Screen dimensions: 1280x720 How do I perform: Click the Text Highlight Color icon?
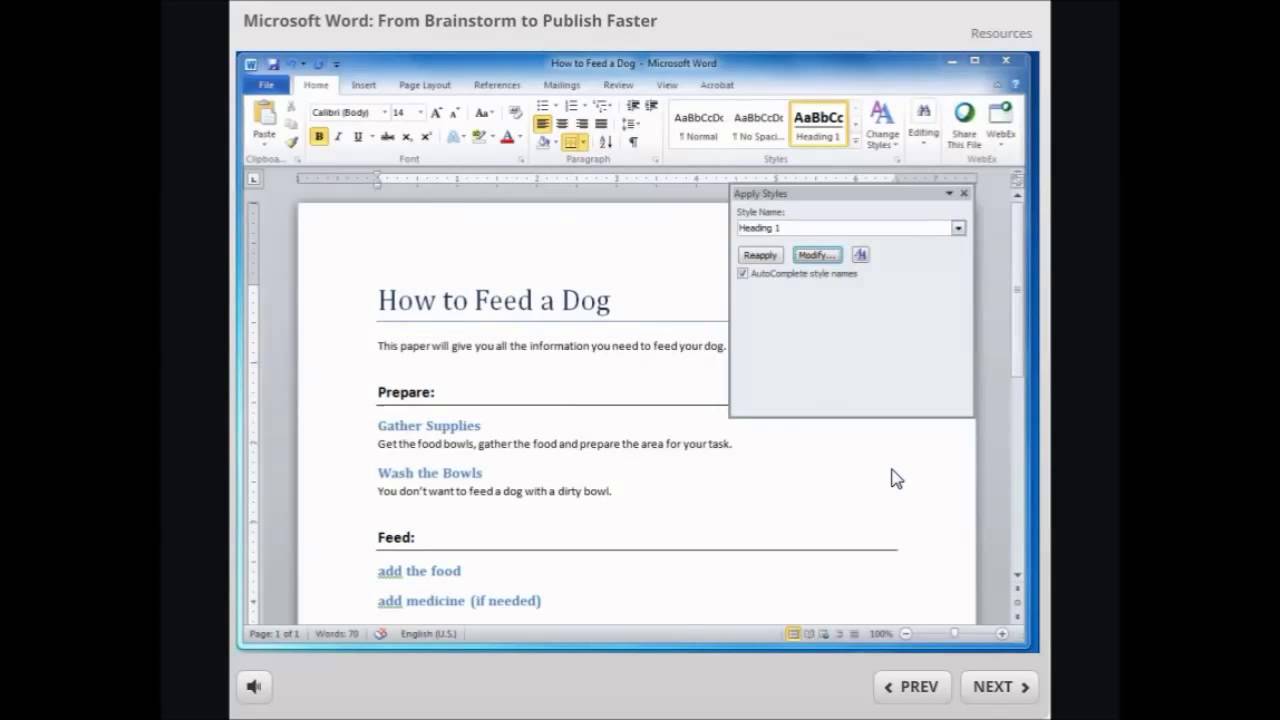(x=479, y=137)
